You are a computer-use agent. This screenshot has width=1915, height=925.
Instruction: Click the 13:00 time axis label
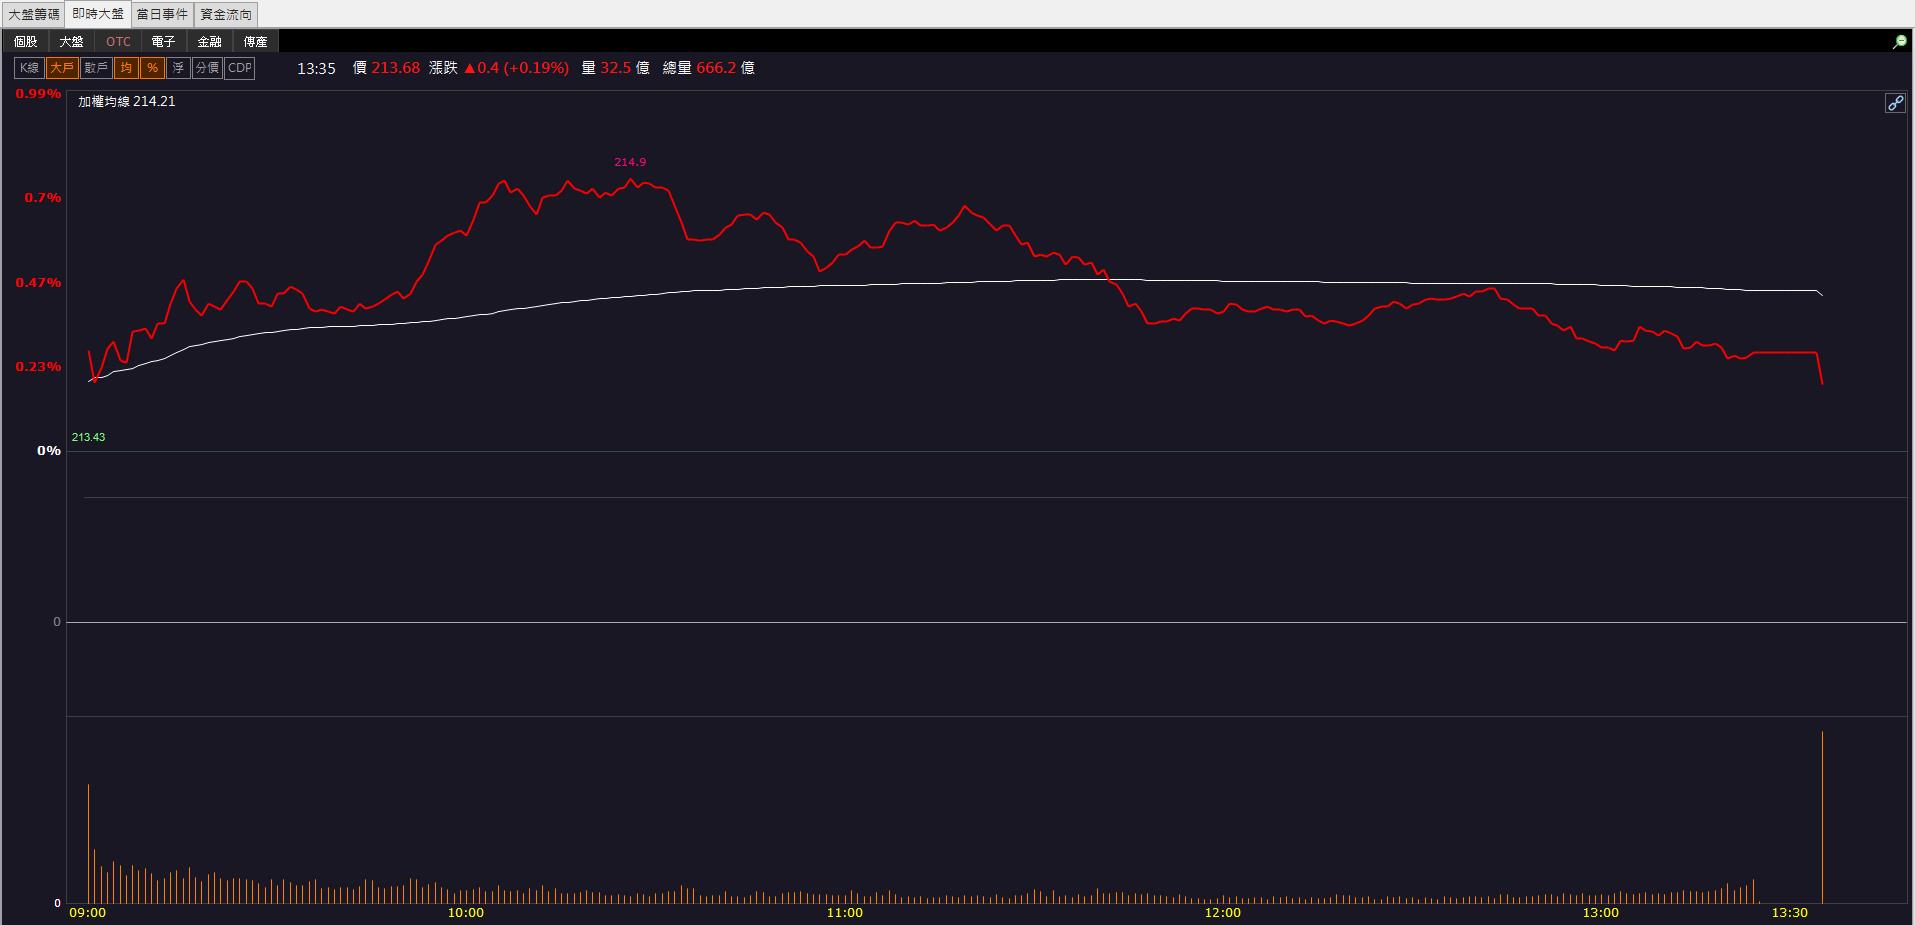(1600, 913)
